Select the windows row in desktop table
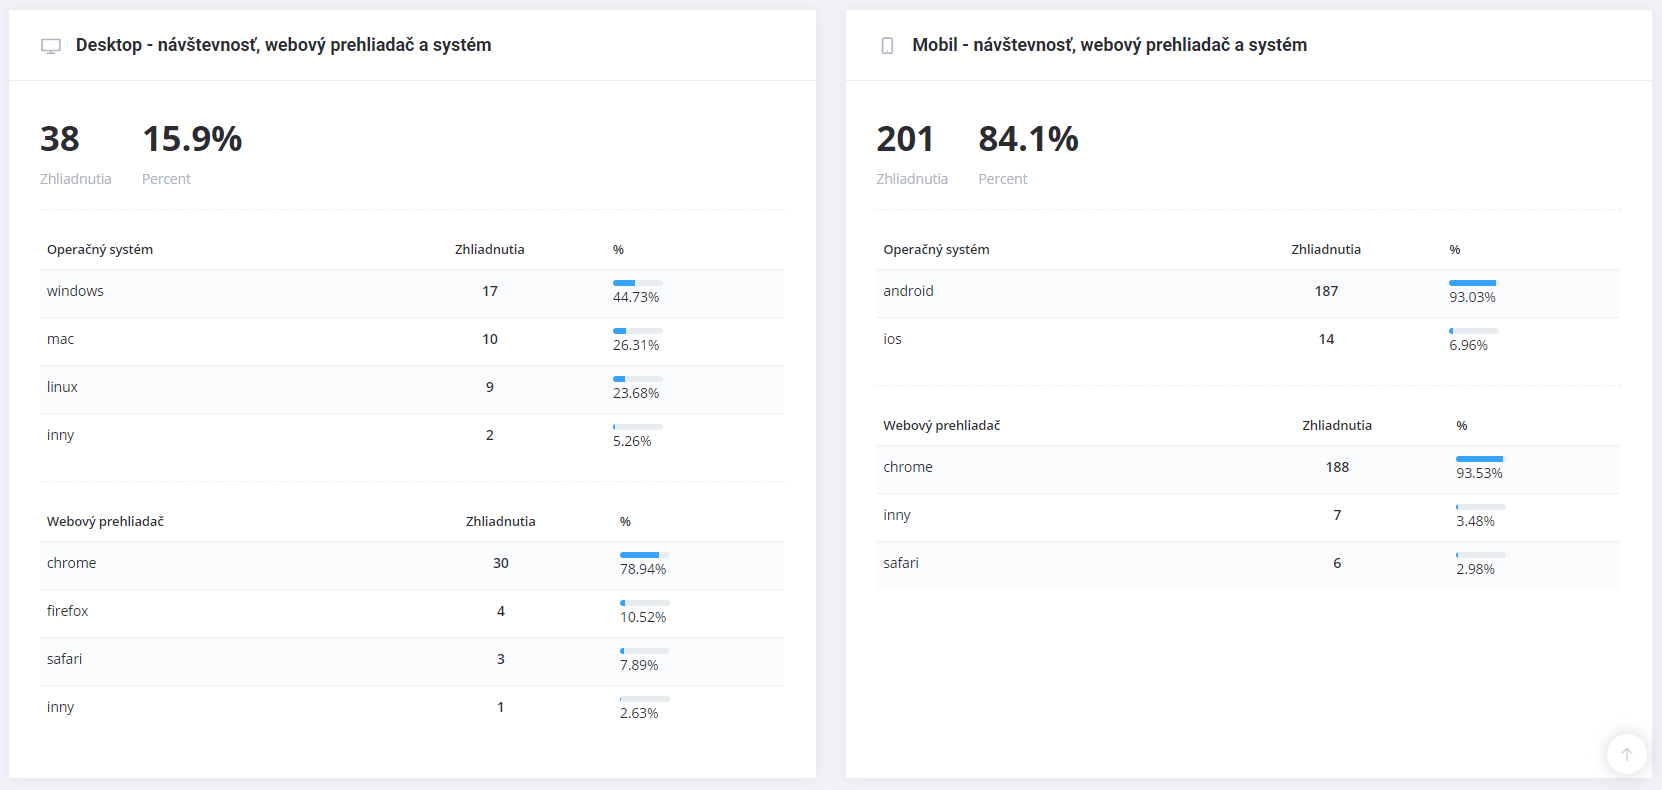 tap(412, 293)
